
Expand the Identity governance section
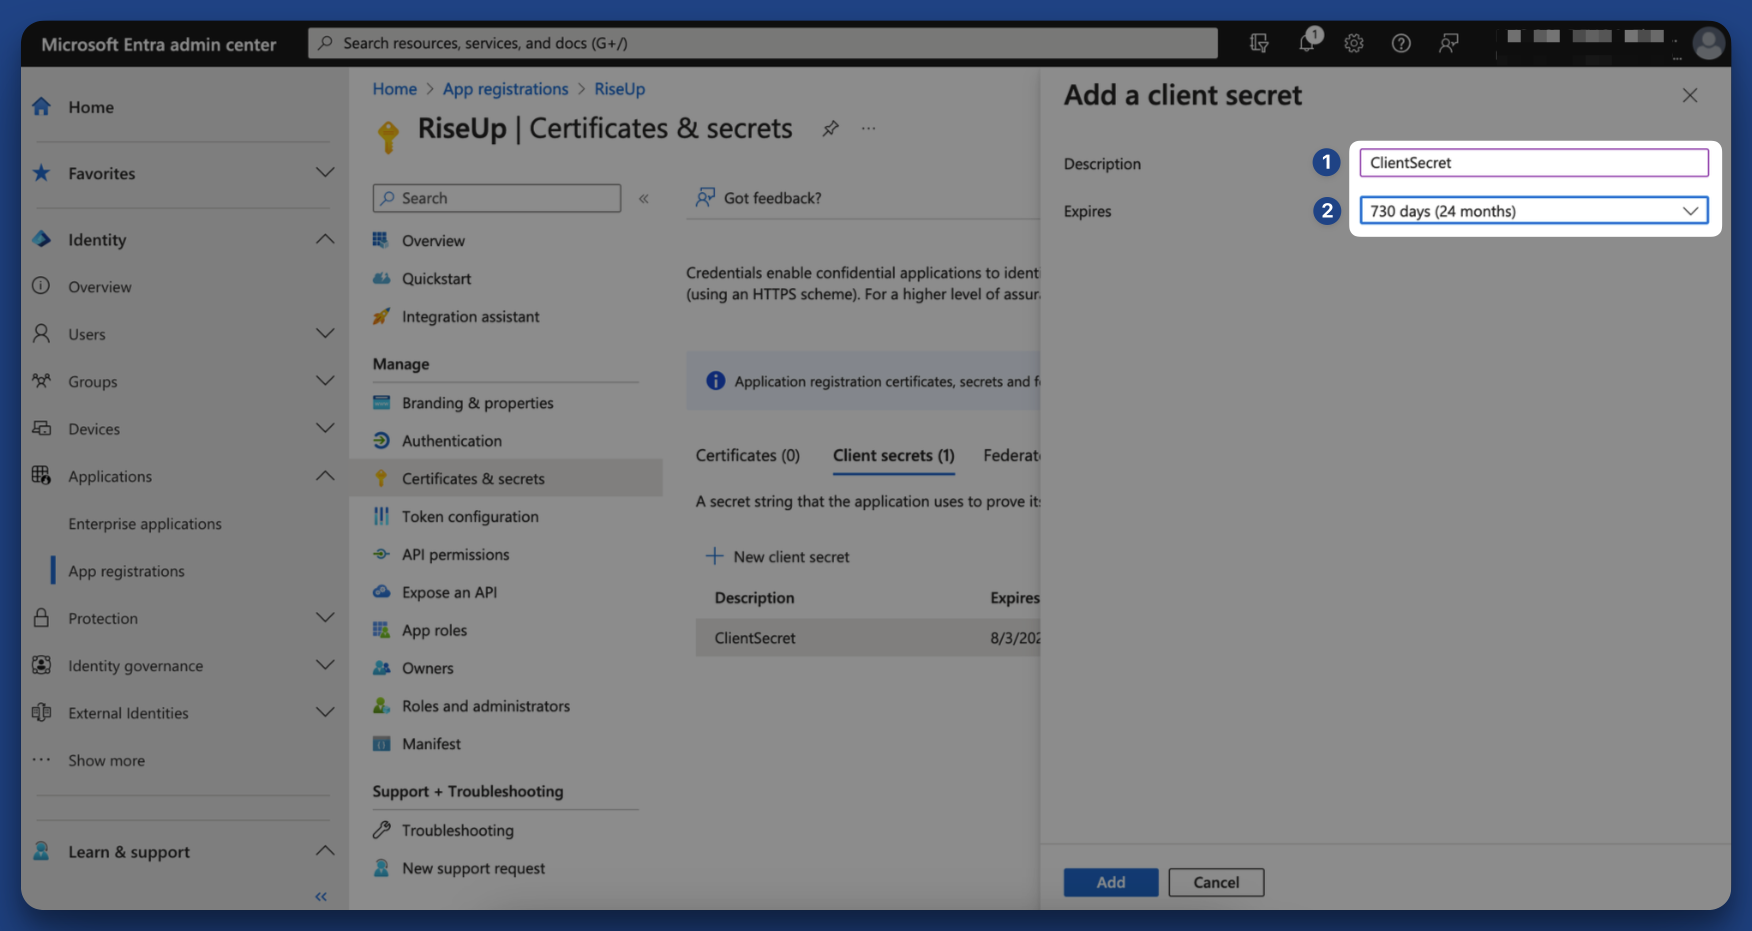click(x=325, y=664)
